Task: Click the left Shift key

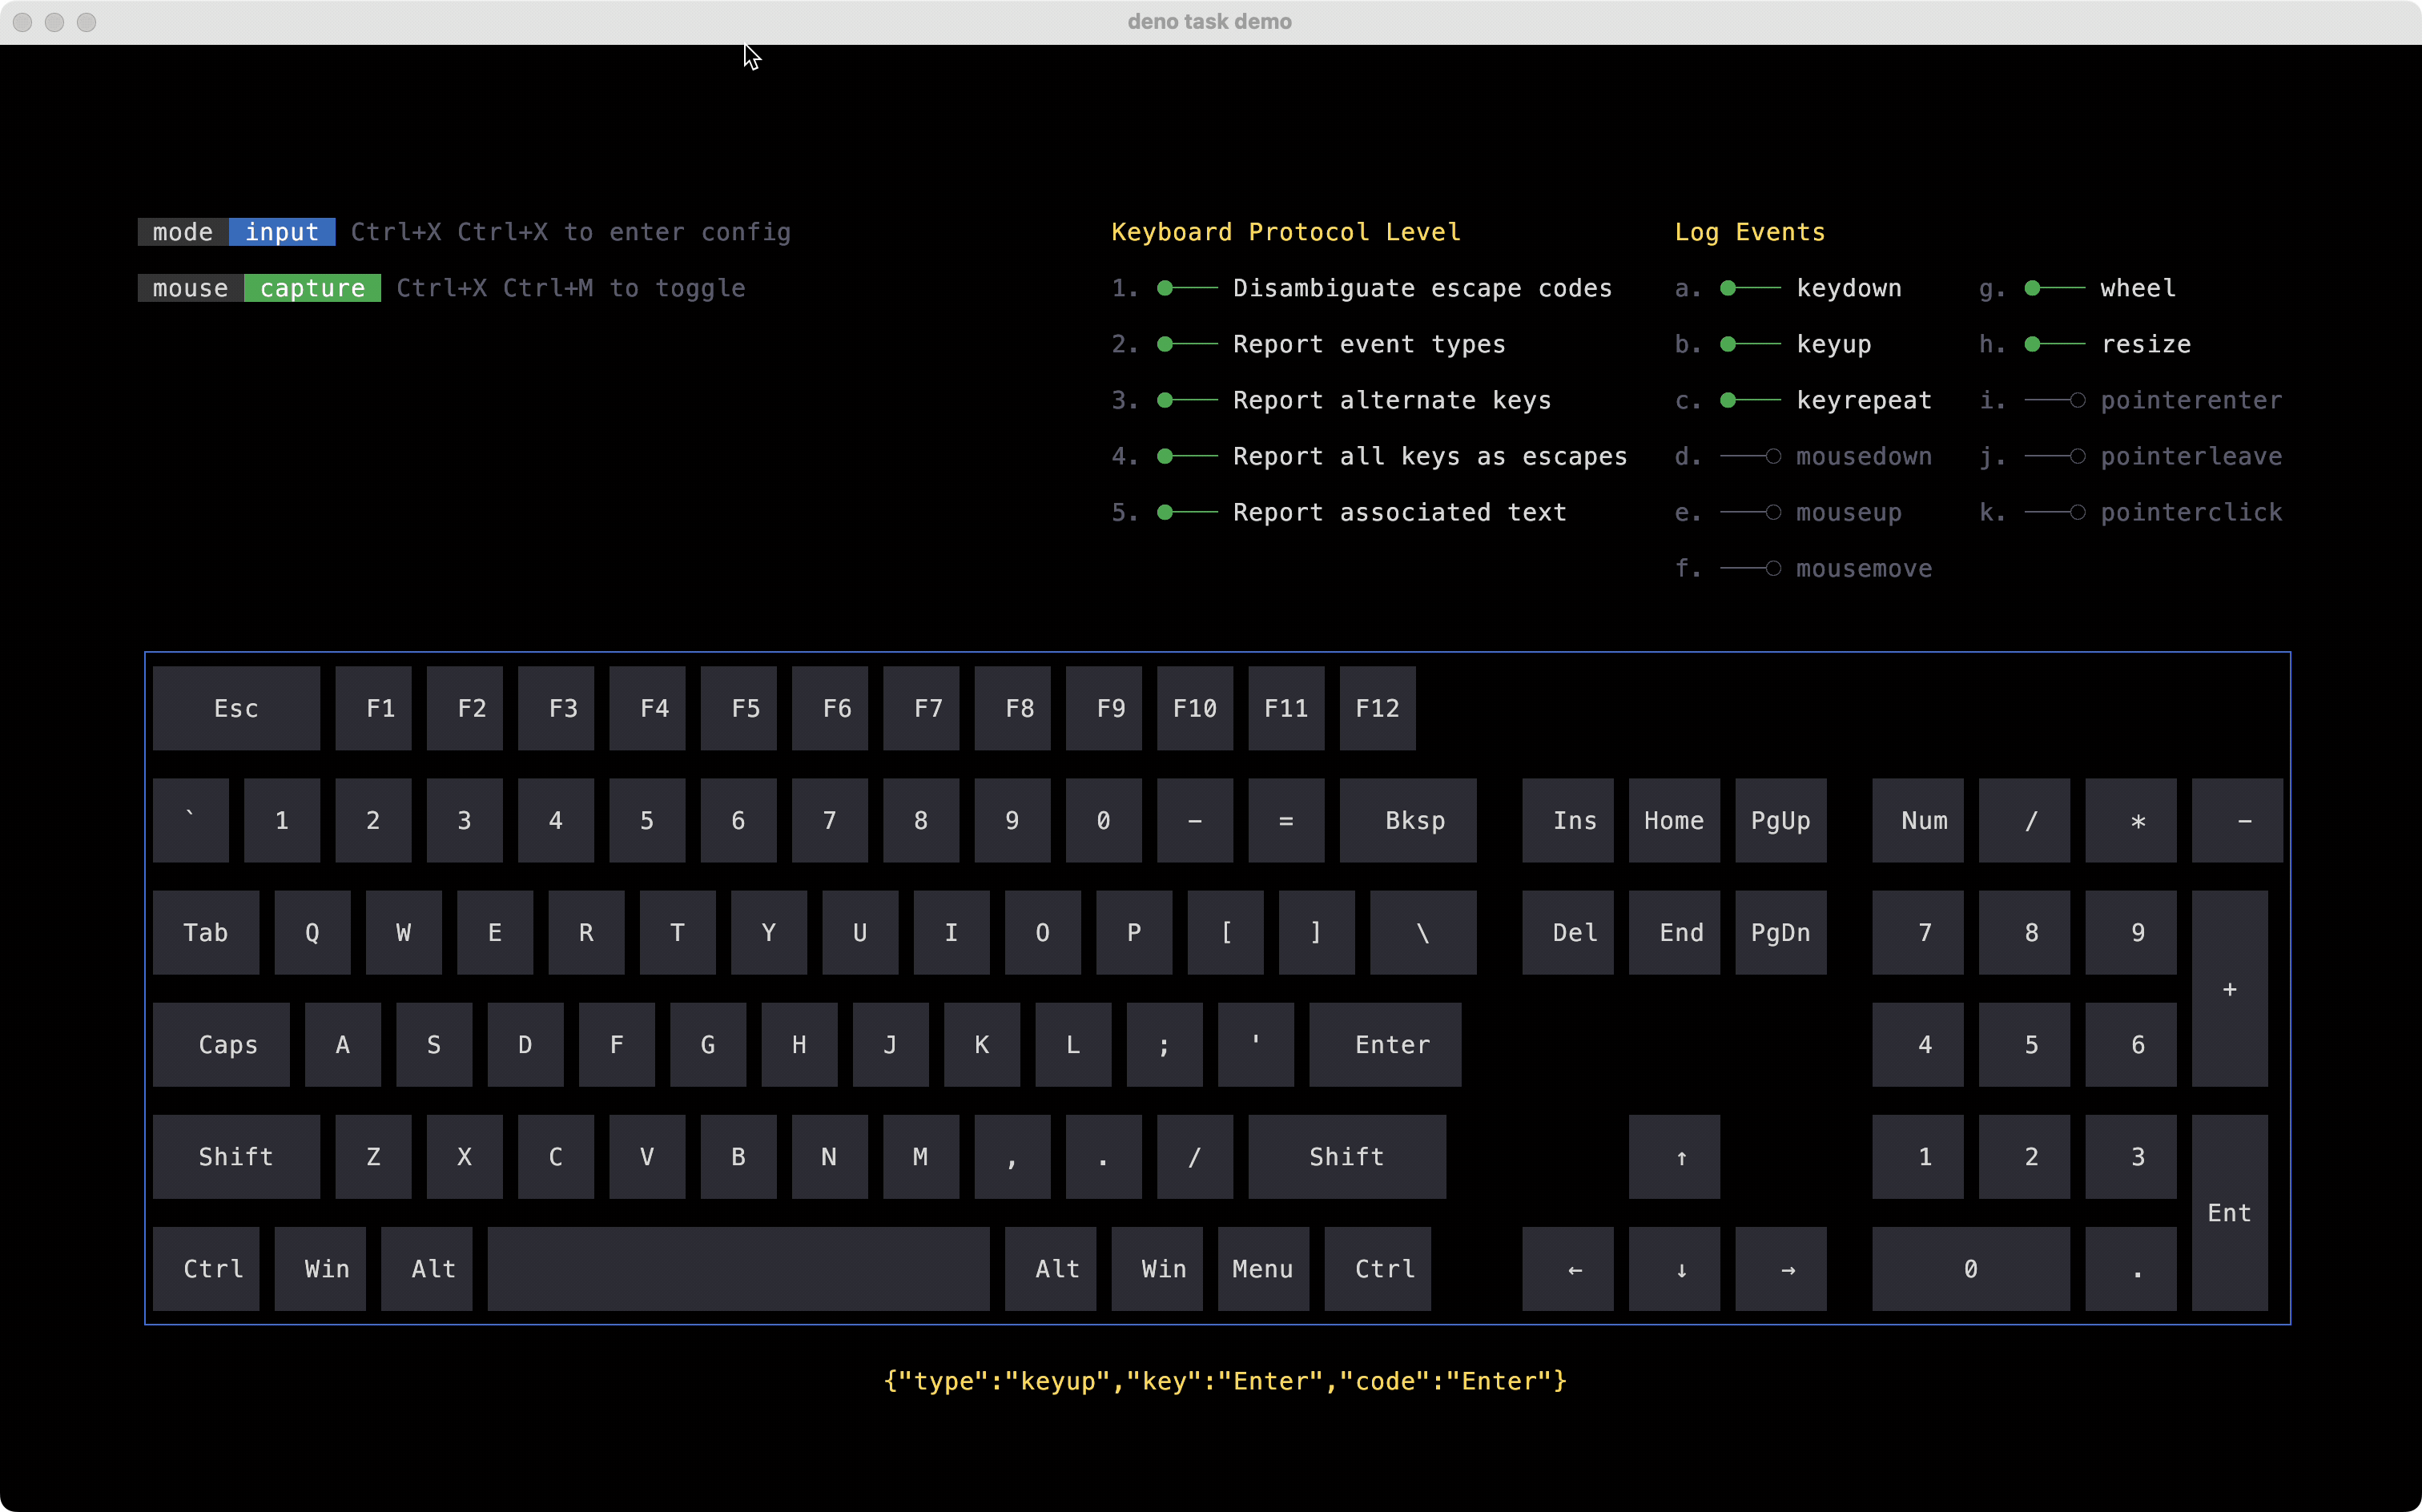Action: coord(236,1156)
